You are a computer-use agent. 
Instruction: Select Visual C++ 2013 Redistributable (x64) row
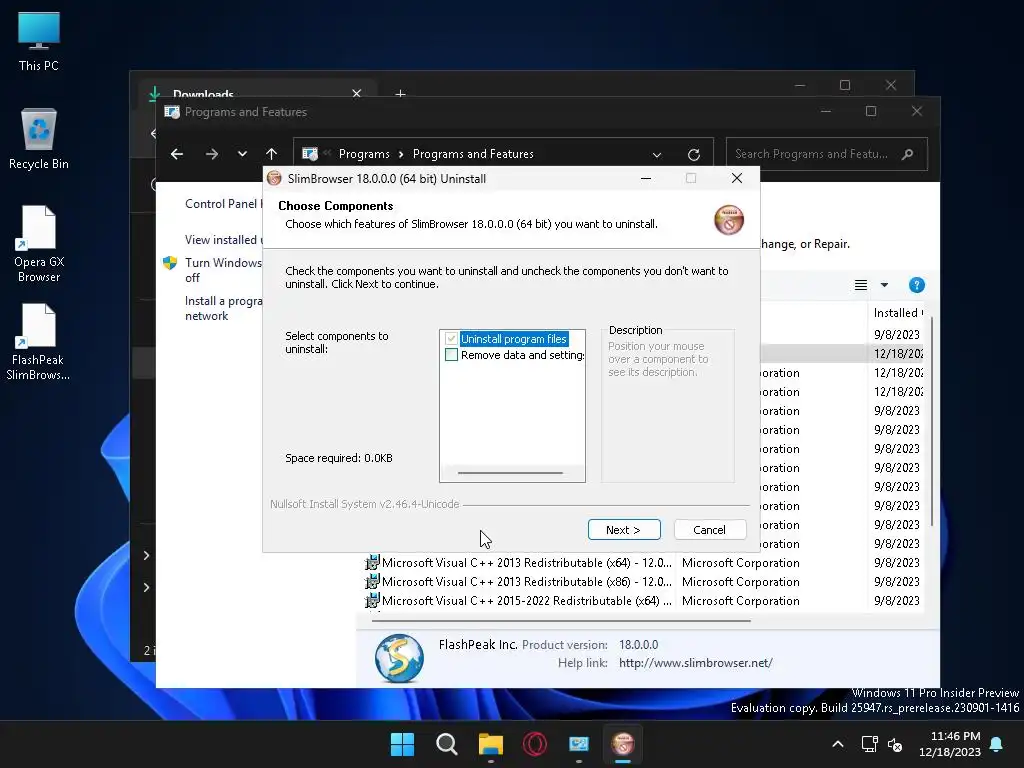coord(643,563)
